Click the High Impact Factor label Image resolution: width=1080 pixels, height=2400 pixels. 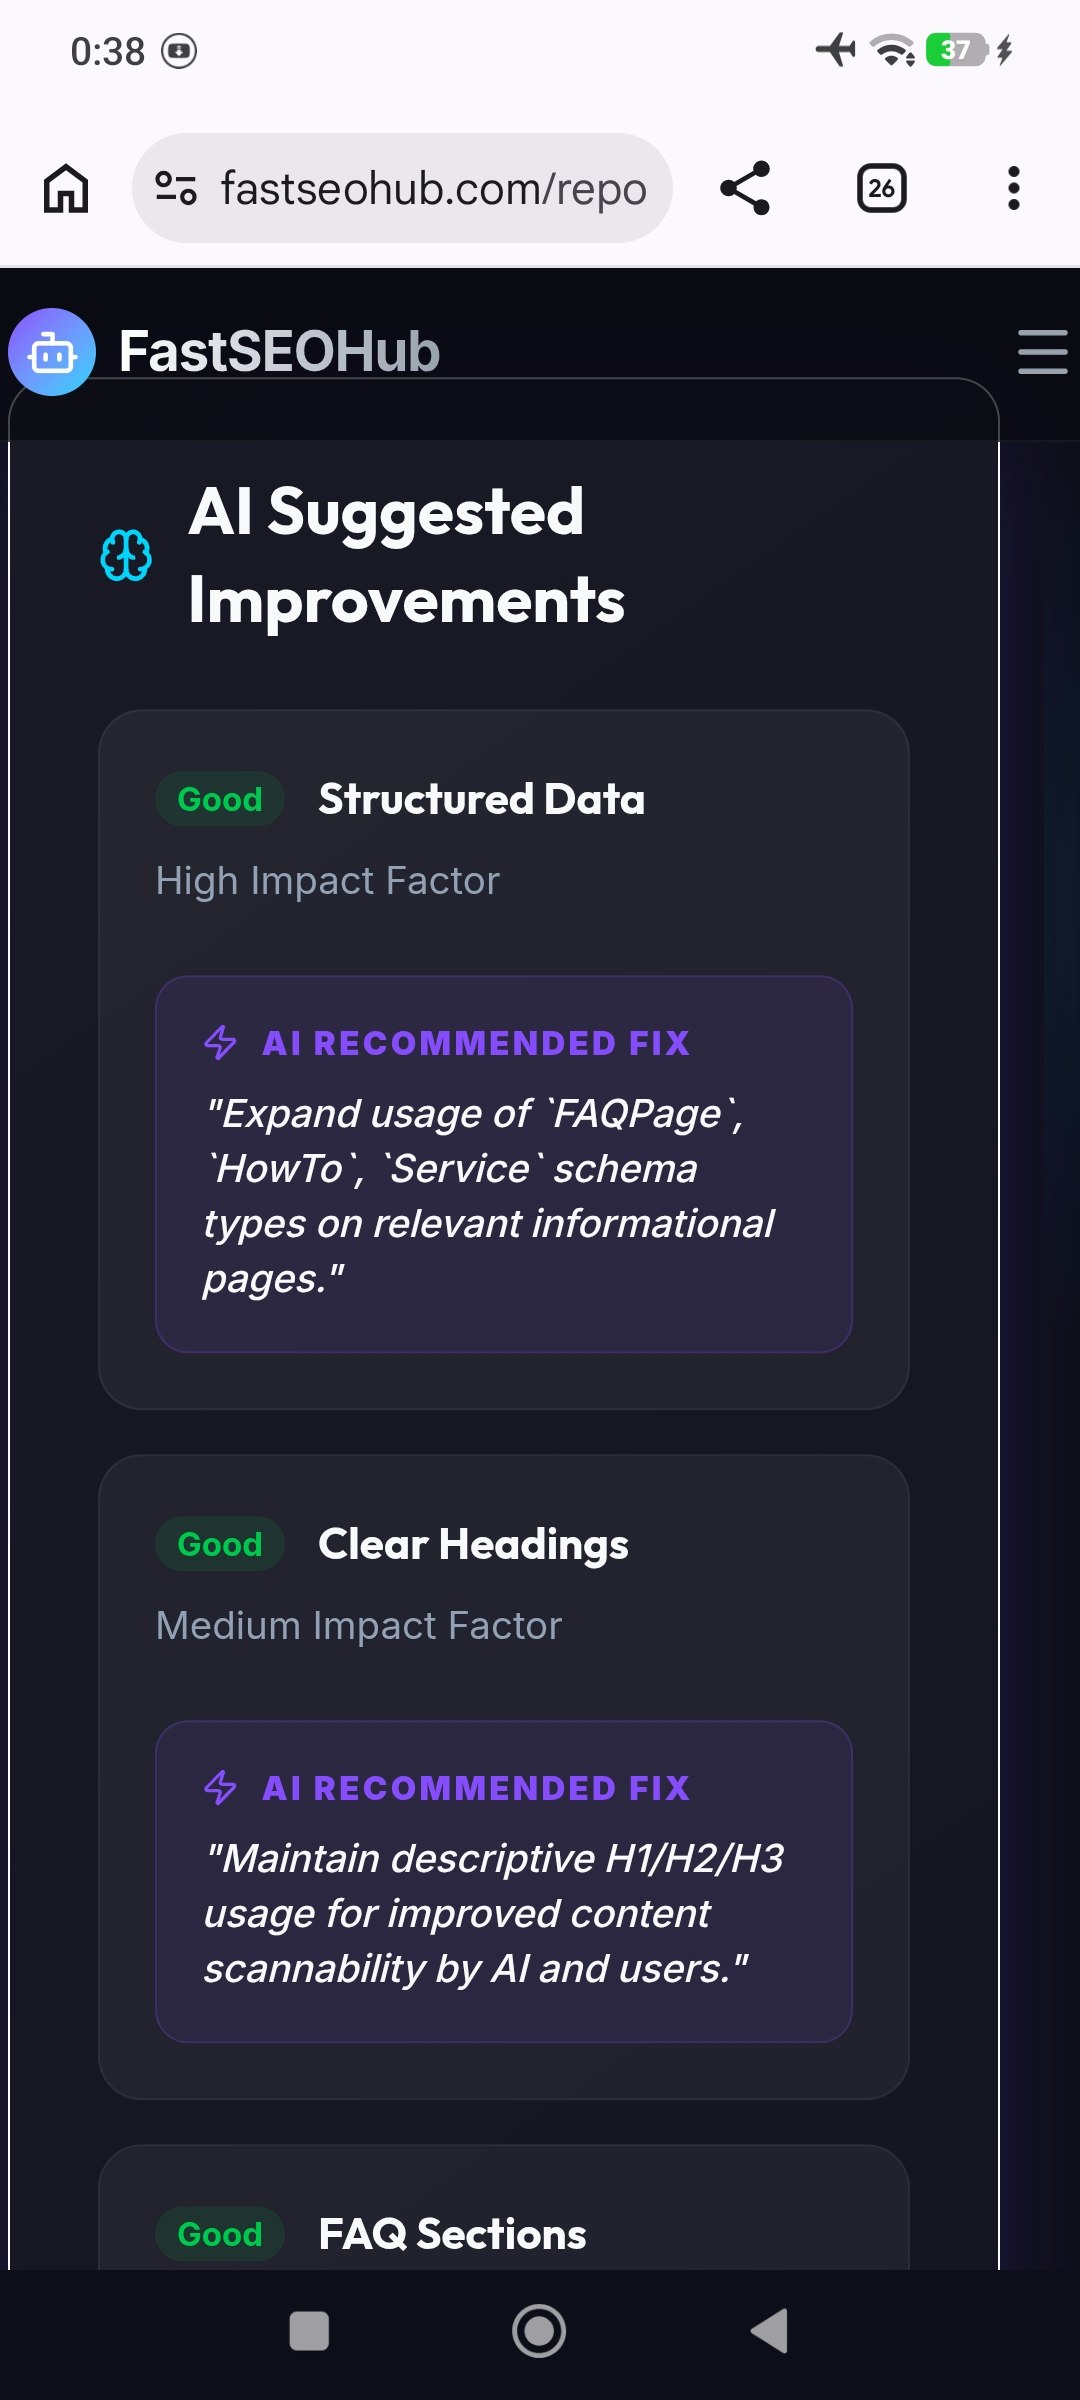pos(328,880)
